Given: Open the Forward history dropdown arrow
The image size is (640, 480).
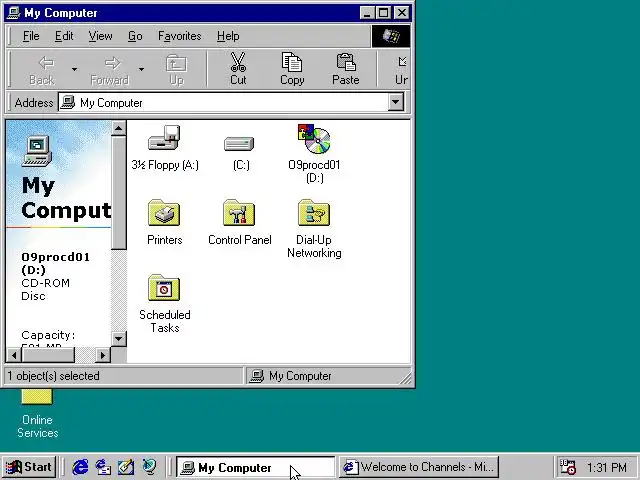Looking at the screenshot, I should 141,69.
